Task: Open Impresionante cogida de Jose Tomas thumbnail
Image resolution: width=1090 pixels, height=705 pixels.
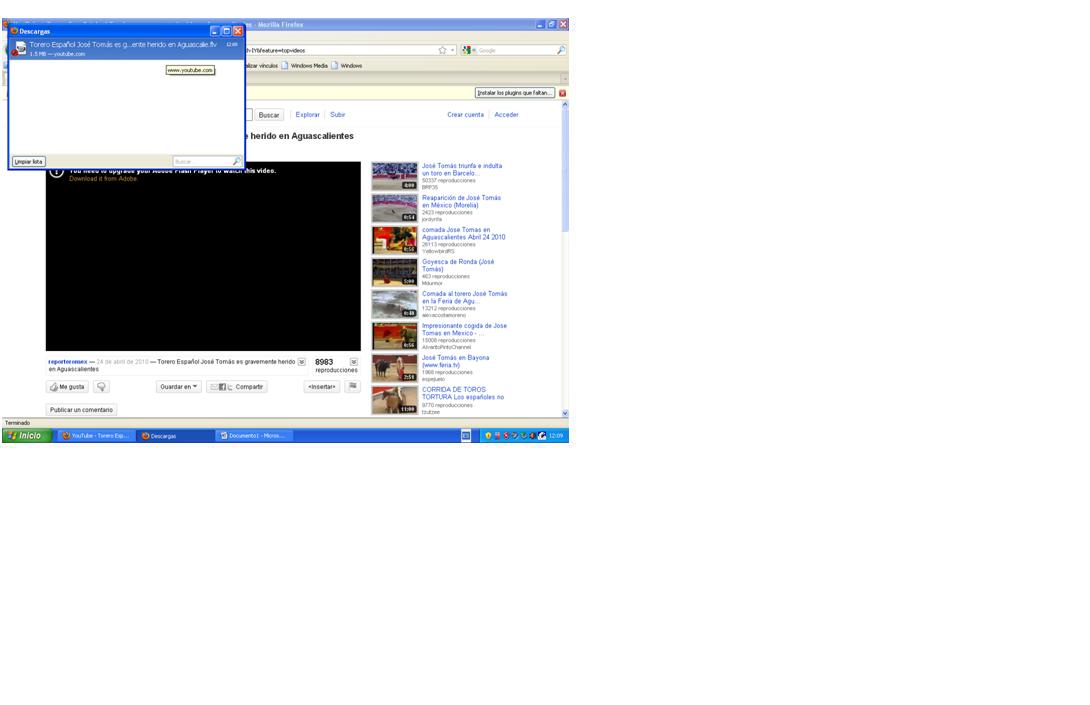Action: click(x=394, y=336)
